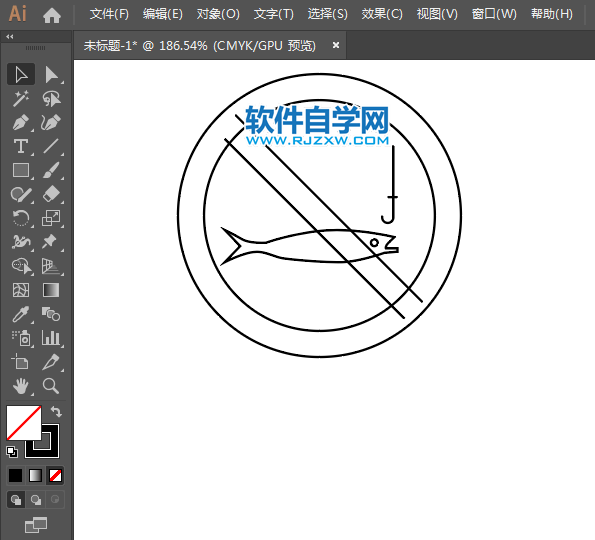Viewport: 595px width, 540px height.
Task: Activate the Artboard tool
Action: [21, 362]
